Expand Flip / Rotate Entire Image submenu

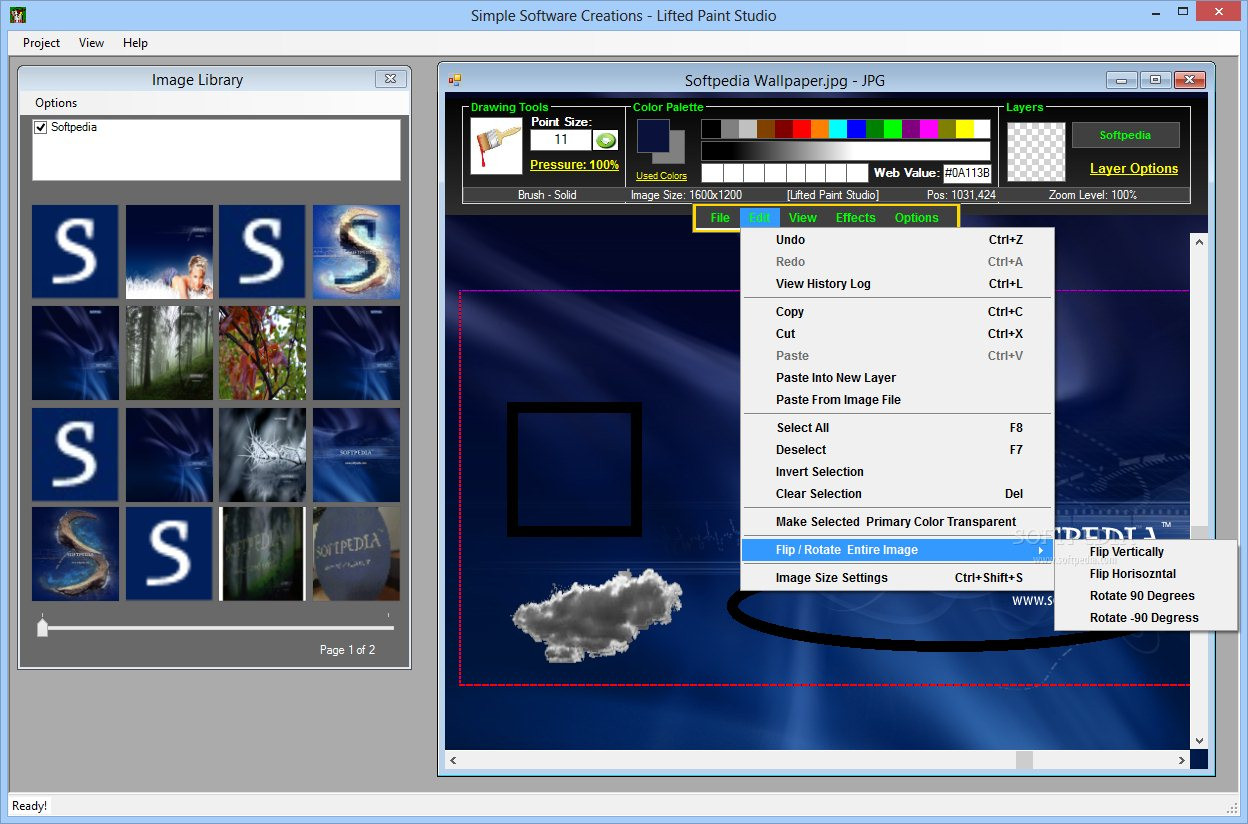coord(898,550)
